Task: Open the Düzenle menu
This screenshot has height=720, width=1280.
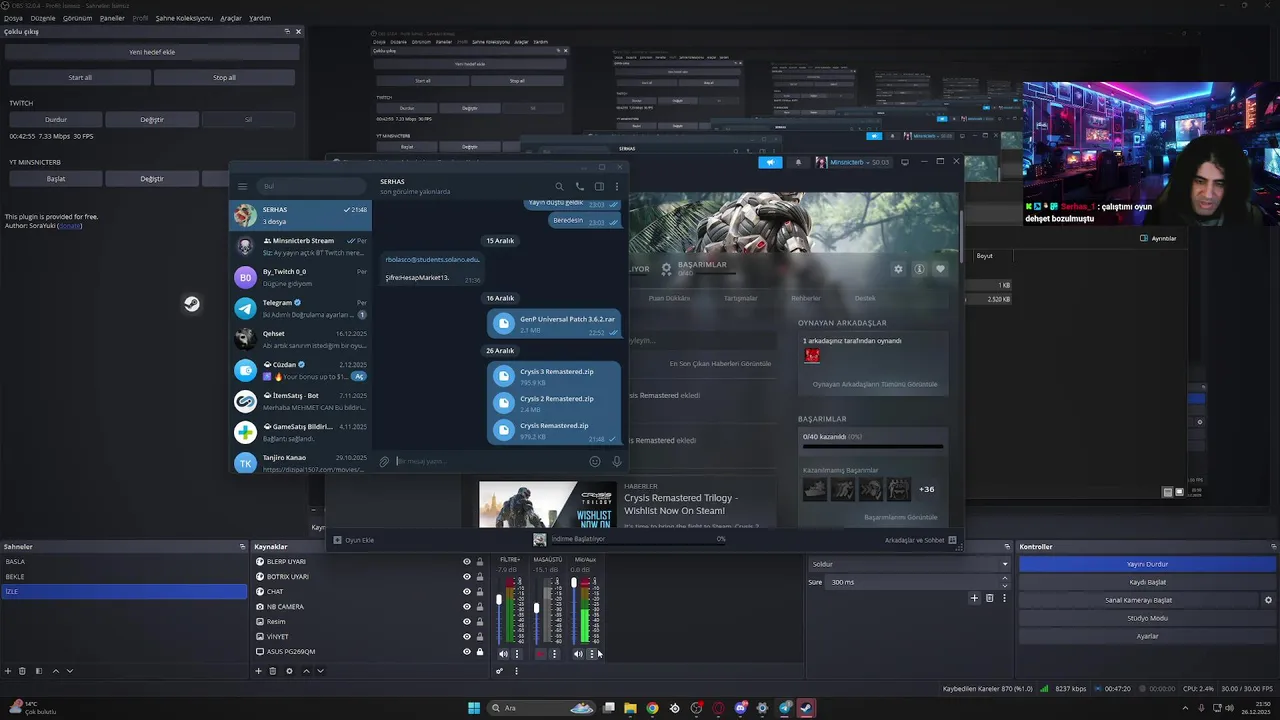Action: 43,18
